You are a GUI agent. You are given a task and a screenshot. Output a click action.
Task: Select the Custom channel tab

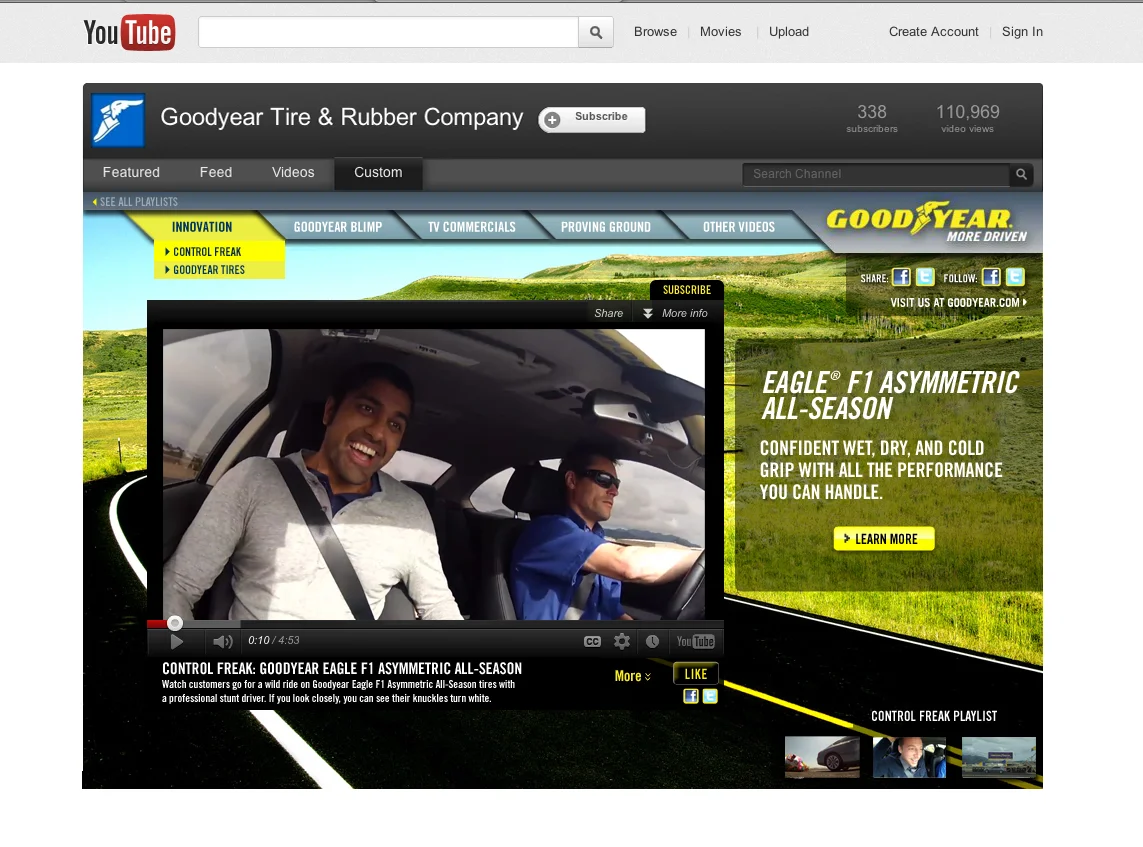378,173
